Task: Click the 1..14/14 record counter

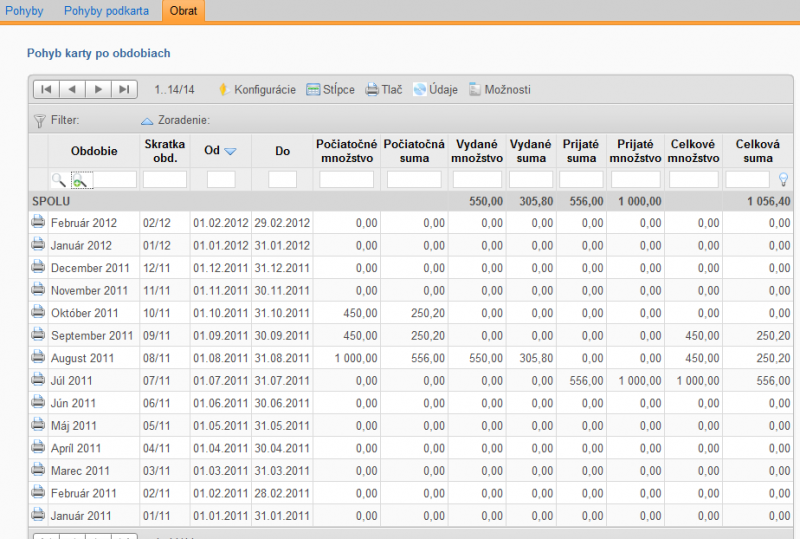Action: (x=174, y=90)
